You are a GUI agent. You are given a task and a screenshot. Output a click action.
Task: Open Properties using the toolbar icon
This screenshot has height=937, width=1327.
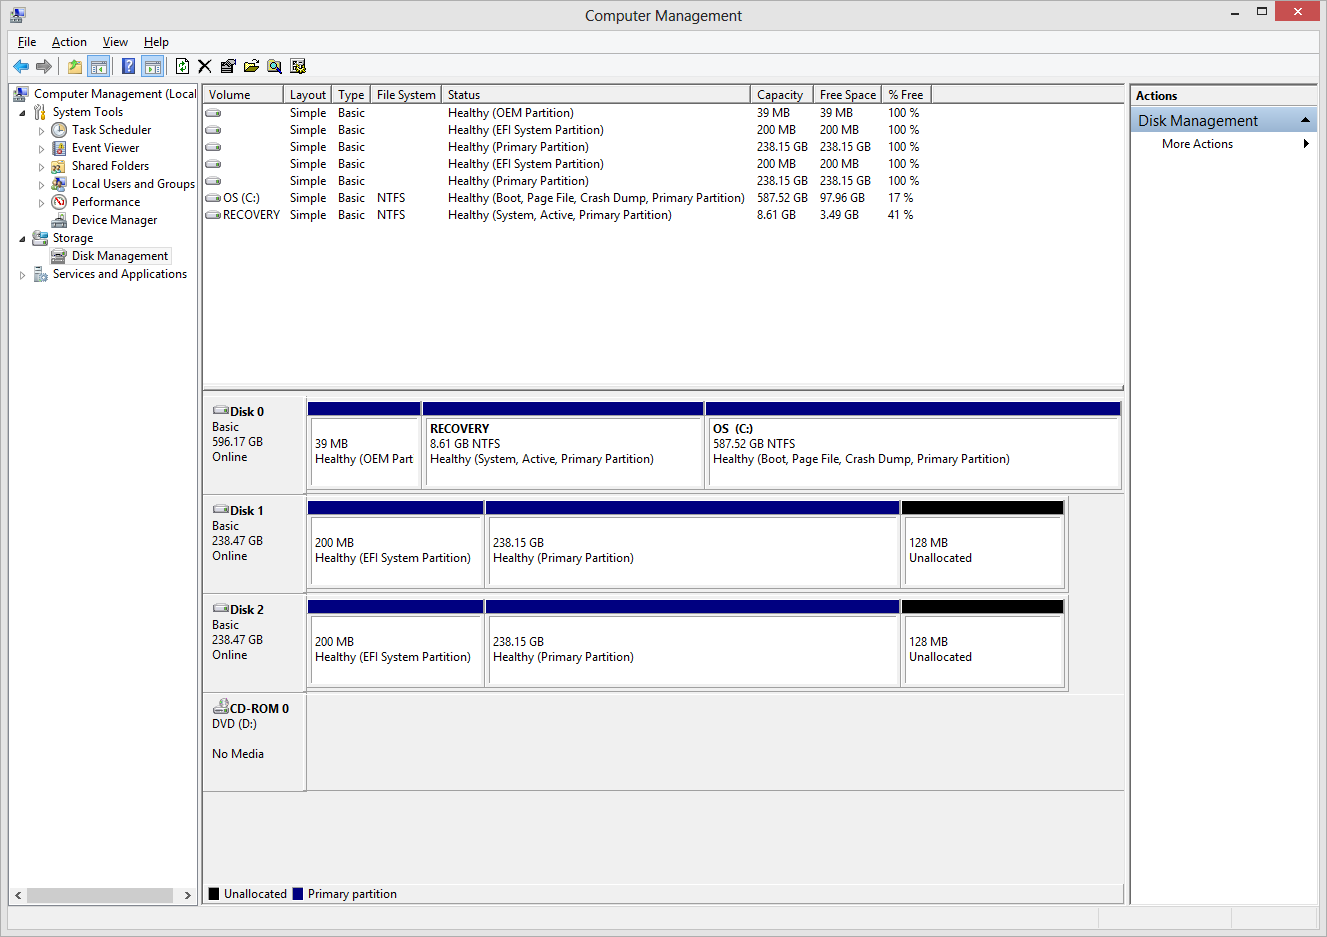point(228,66)
